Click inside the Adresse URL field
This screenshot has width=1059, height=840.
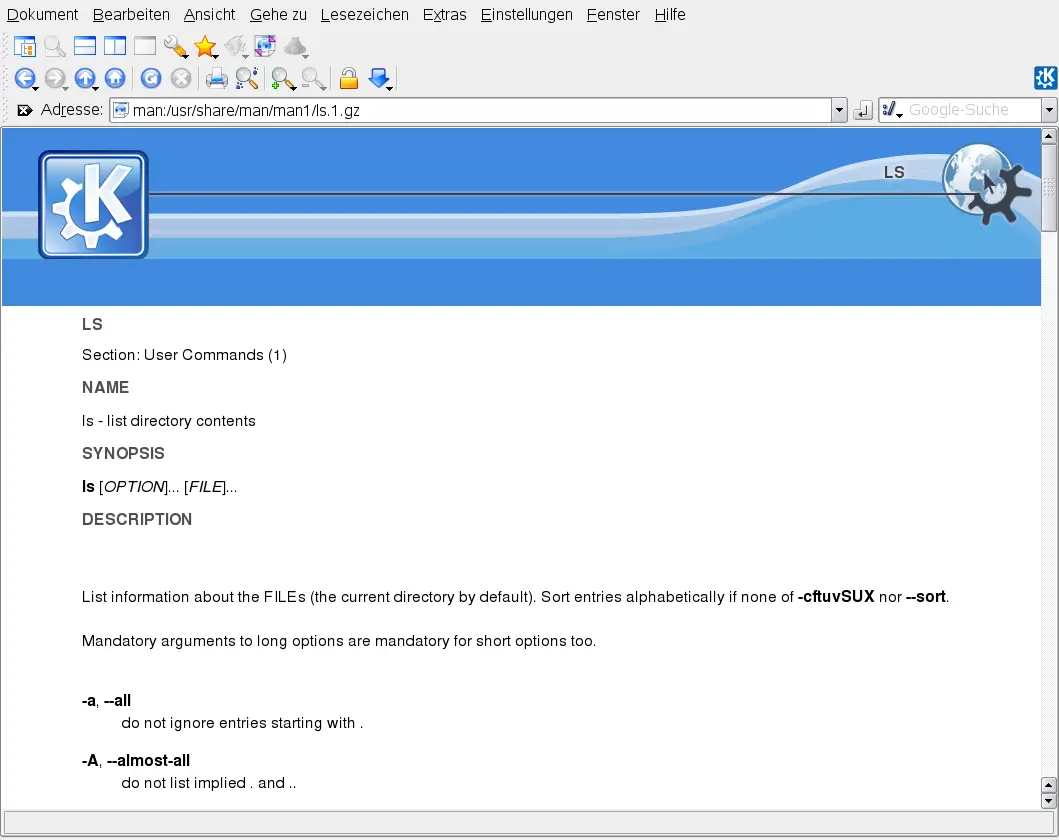tap(480, 110)
